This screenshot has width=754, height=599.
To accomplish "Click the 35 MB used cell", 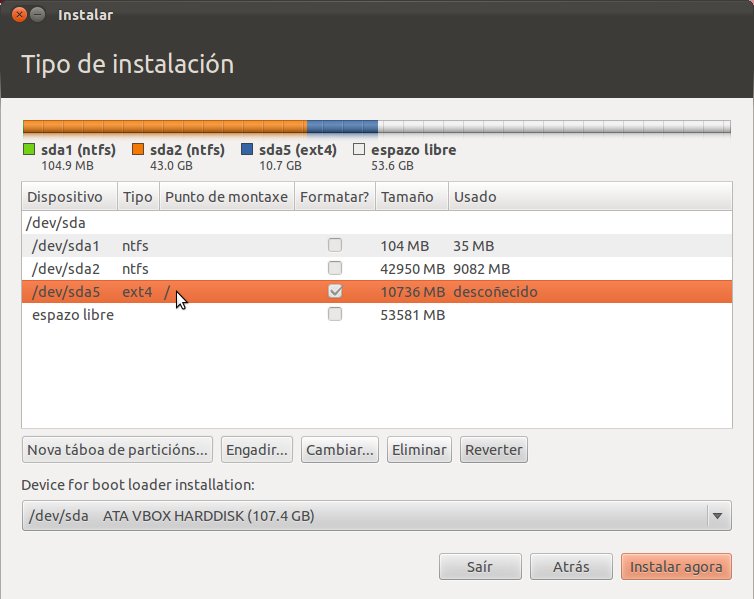I will click(473, 246).
